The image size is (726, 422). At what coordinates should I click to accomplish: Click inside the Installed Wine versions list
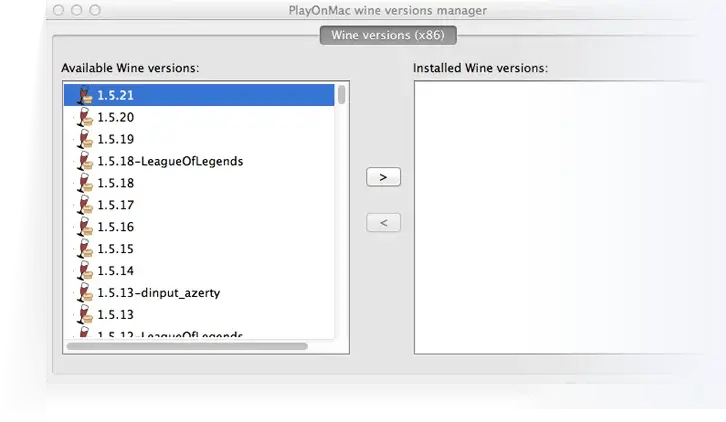coord(560,217)
